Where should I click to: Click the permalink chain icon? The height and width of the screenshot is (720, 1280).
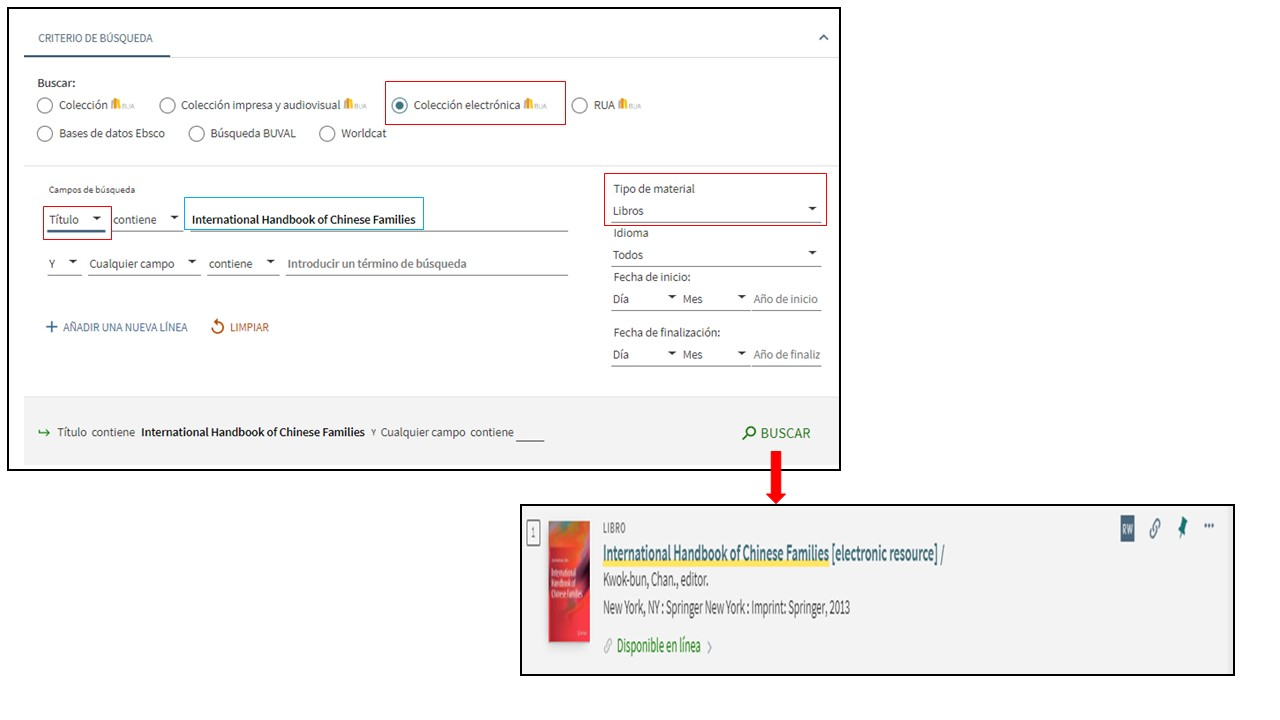pos(1154,529)
